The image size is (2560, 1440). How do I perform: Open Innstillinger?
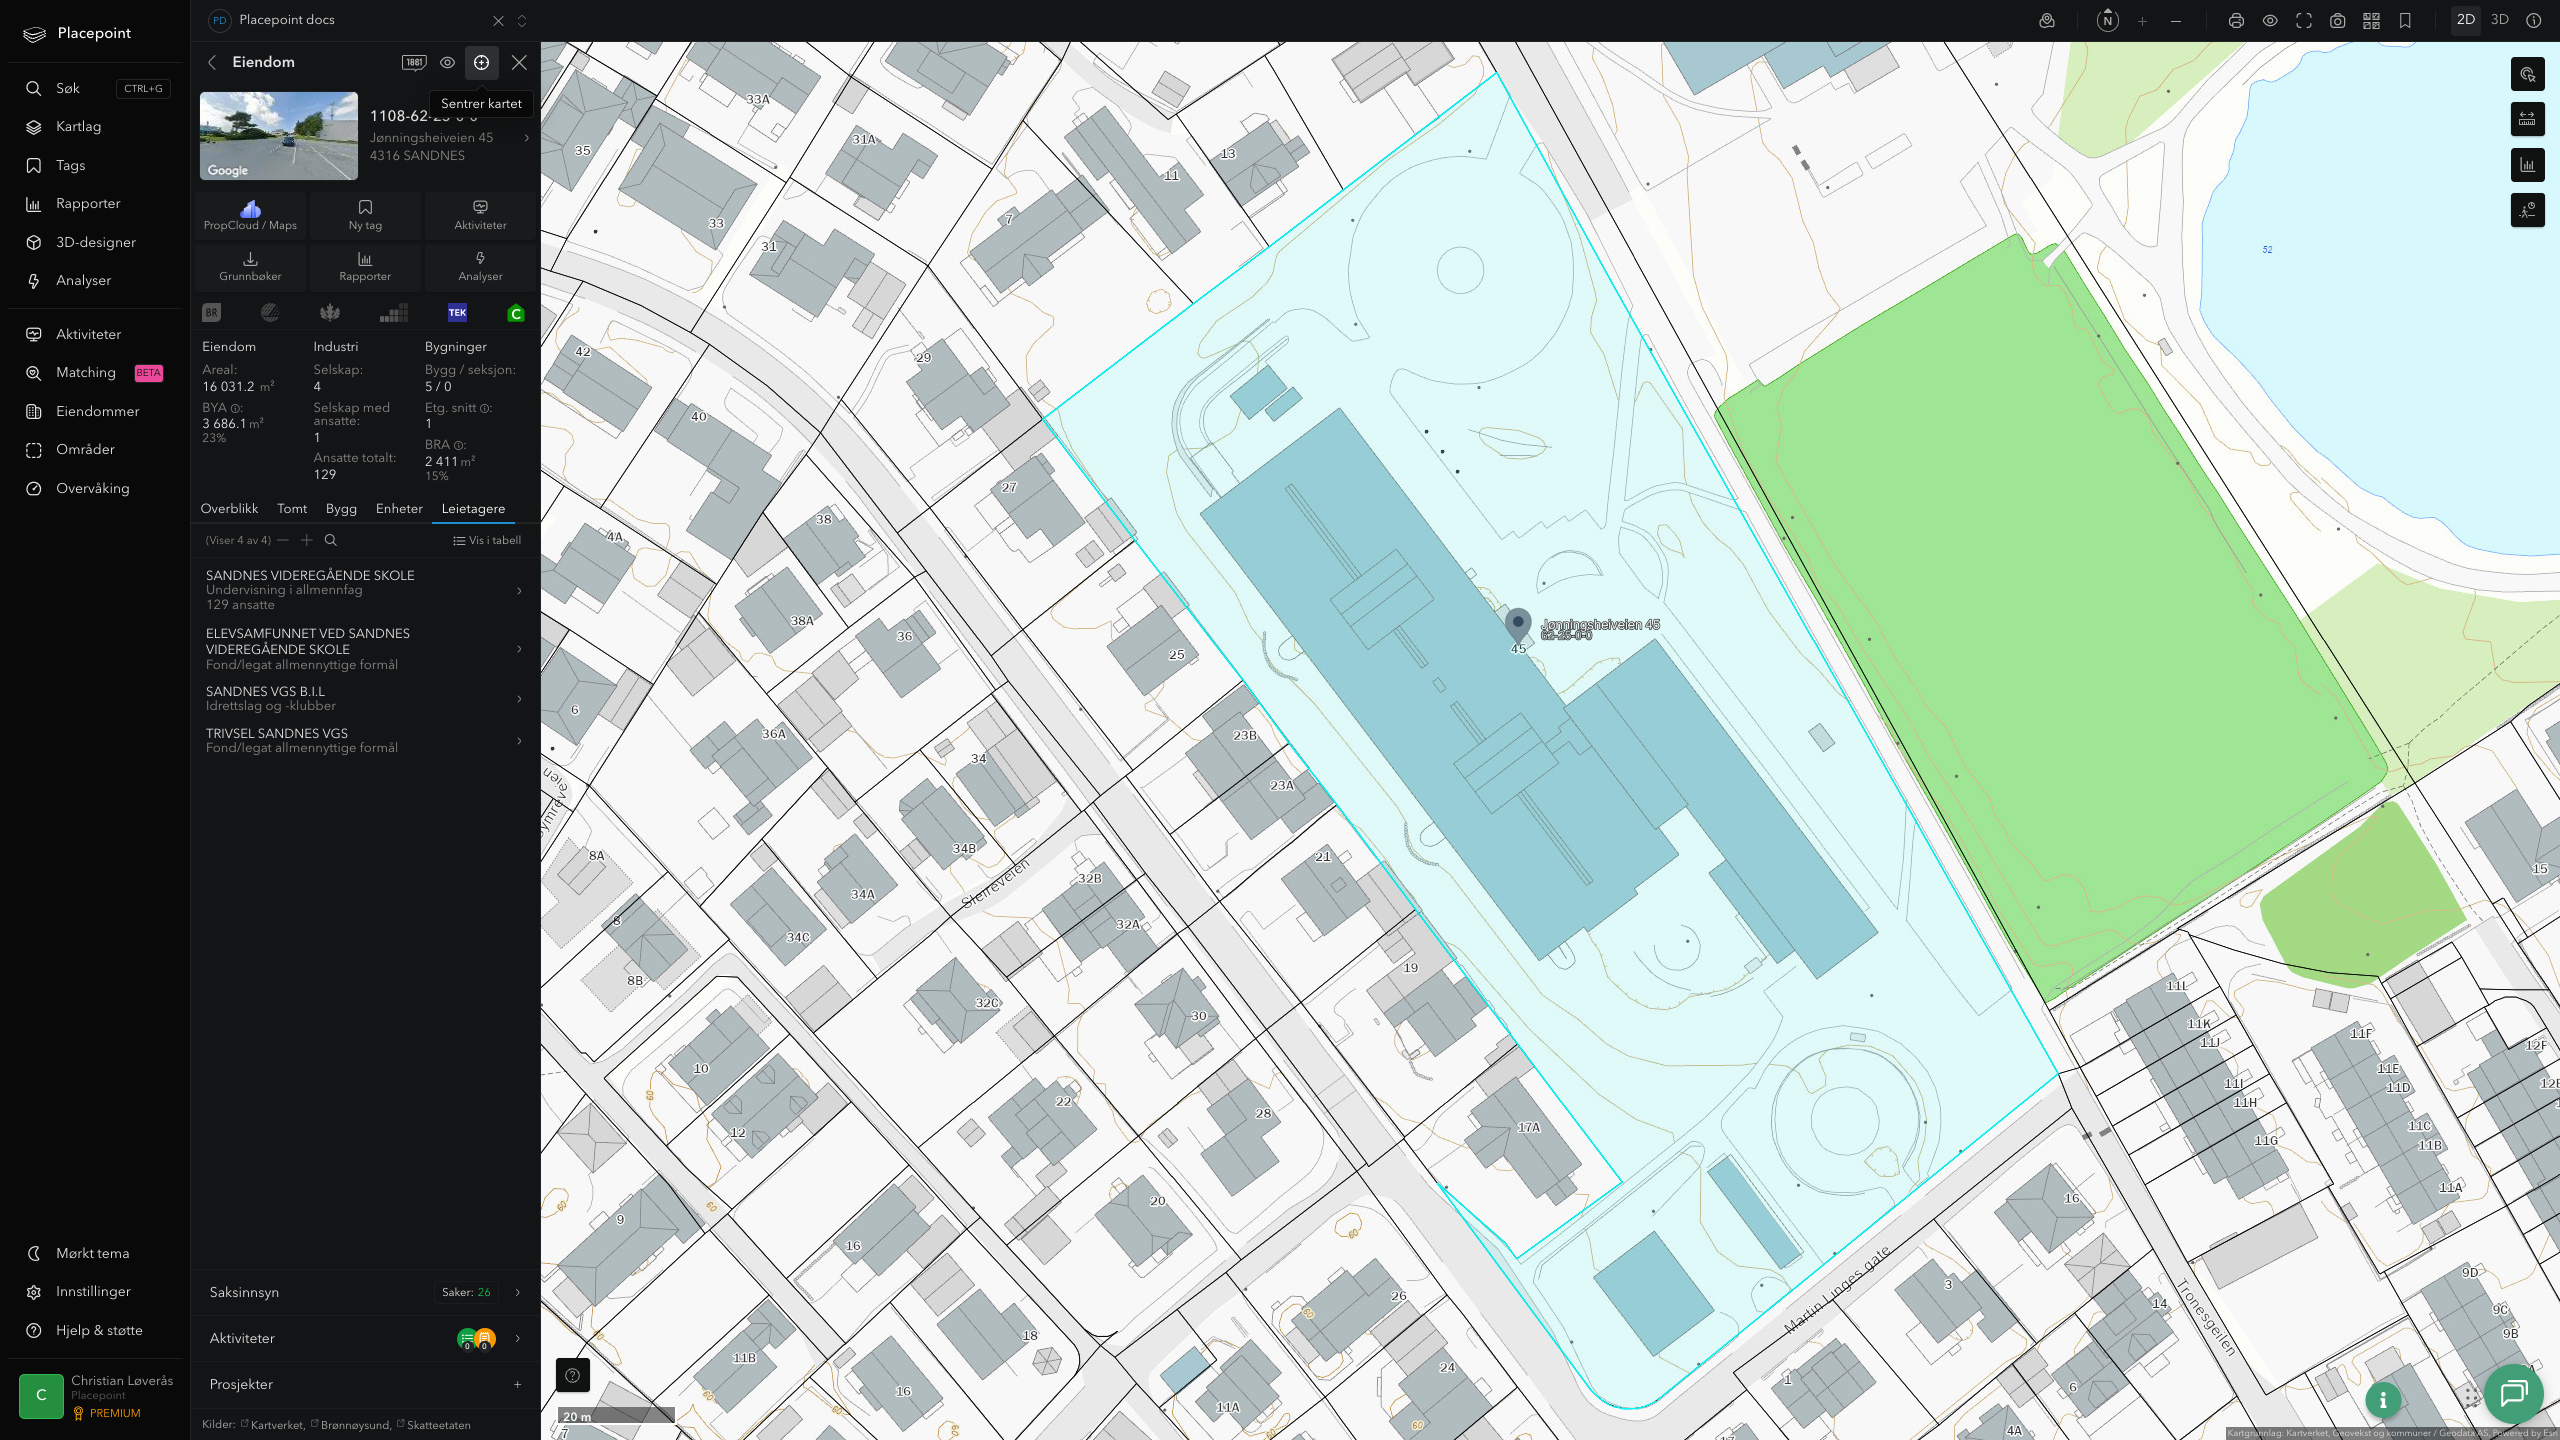(95, 1292)
